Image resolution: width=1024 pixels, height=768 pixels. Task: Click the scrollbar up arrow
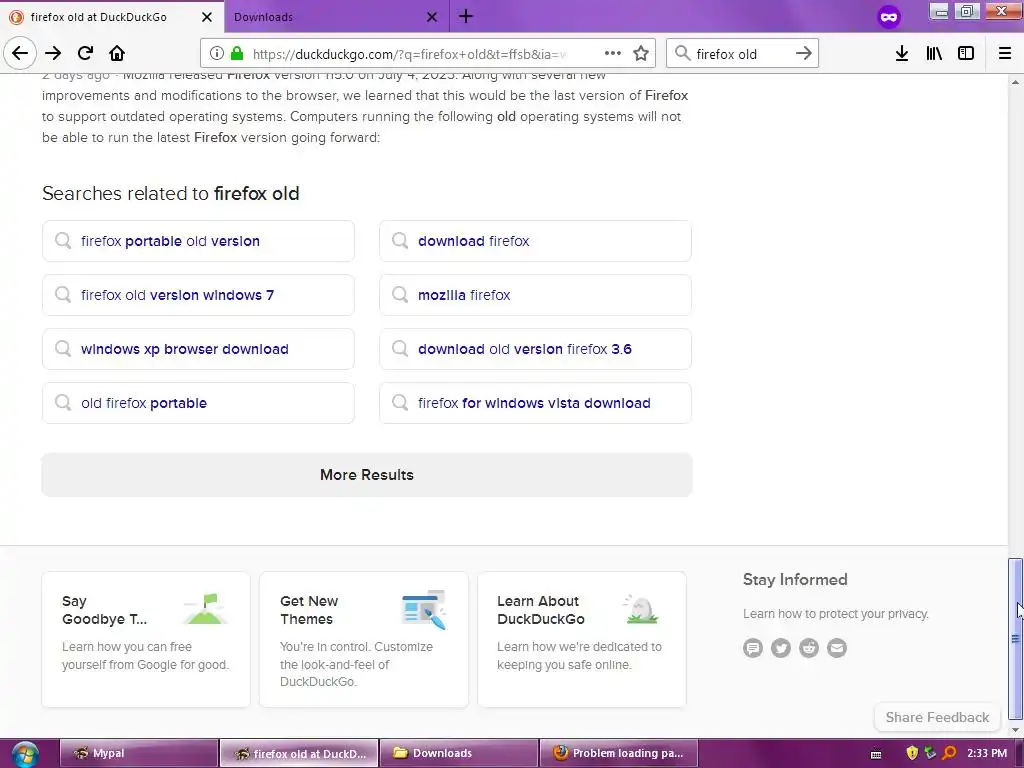point(1015,82)
